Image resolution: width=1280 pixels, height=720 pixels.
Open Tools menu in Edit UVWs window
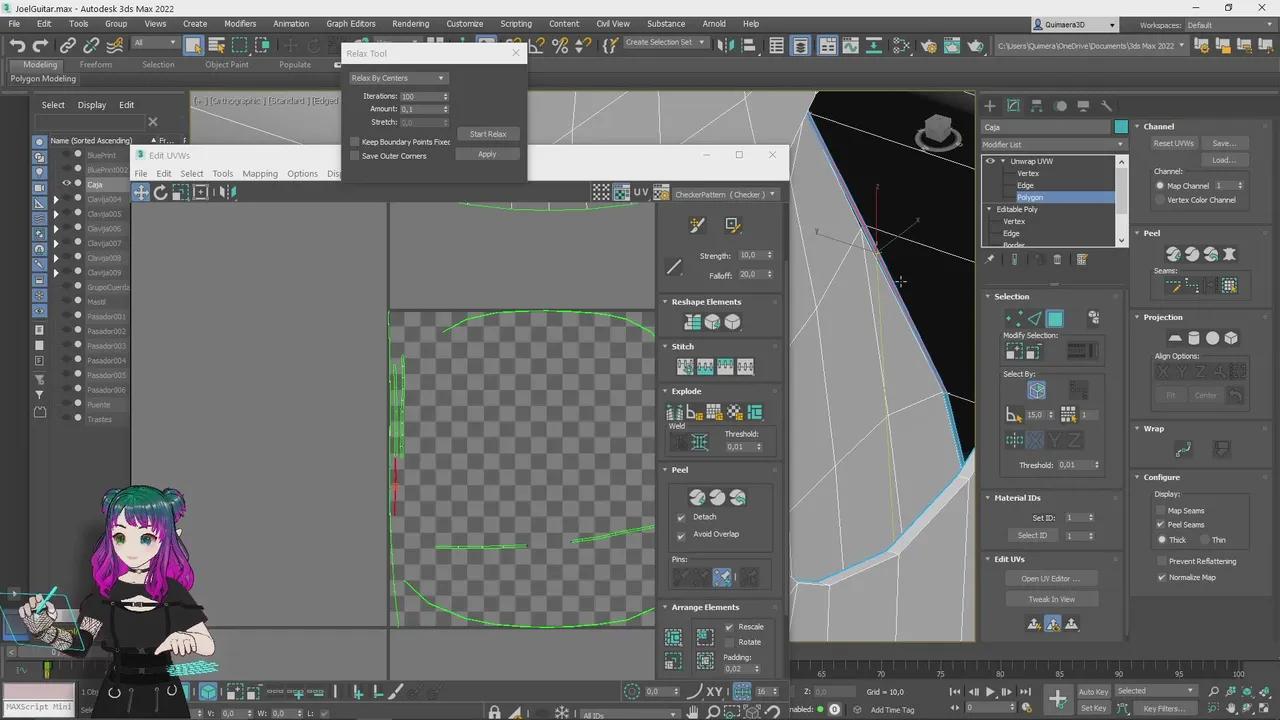click(x=222, y=174)
